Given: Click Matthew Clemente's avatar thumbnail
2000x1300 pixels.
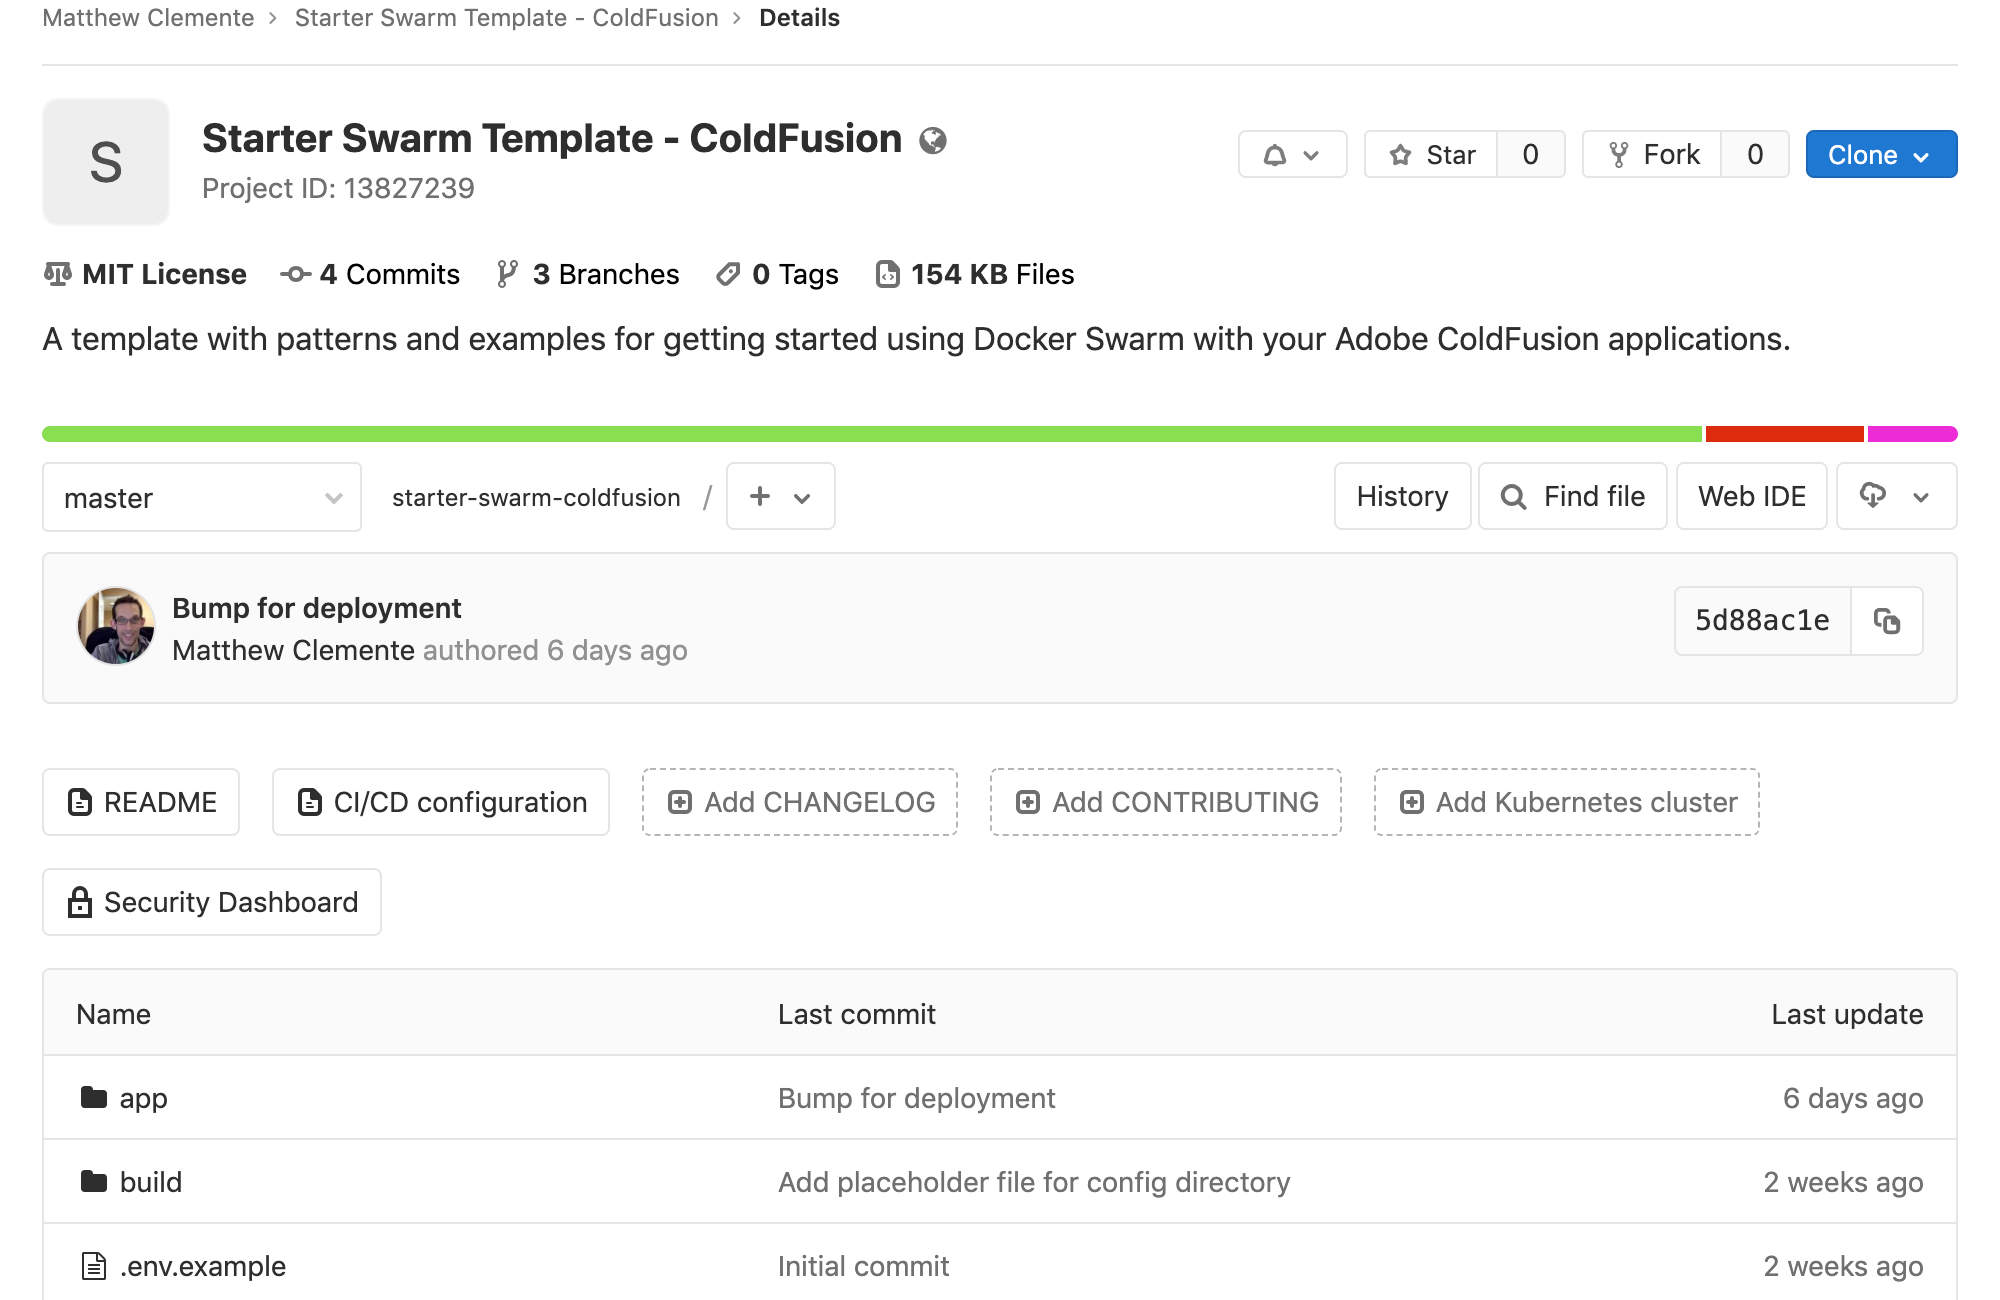Looking at the screenshot, I should 116,627.
